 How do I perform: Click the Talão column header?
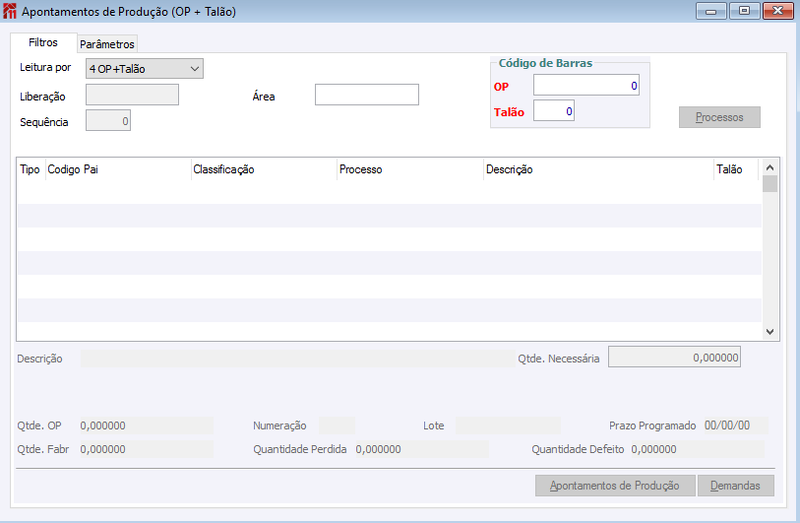tap(735, 169)
